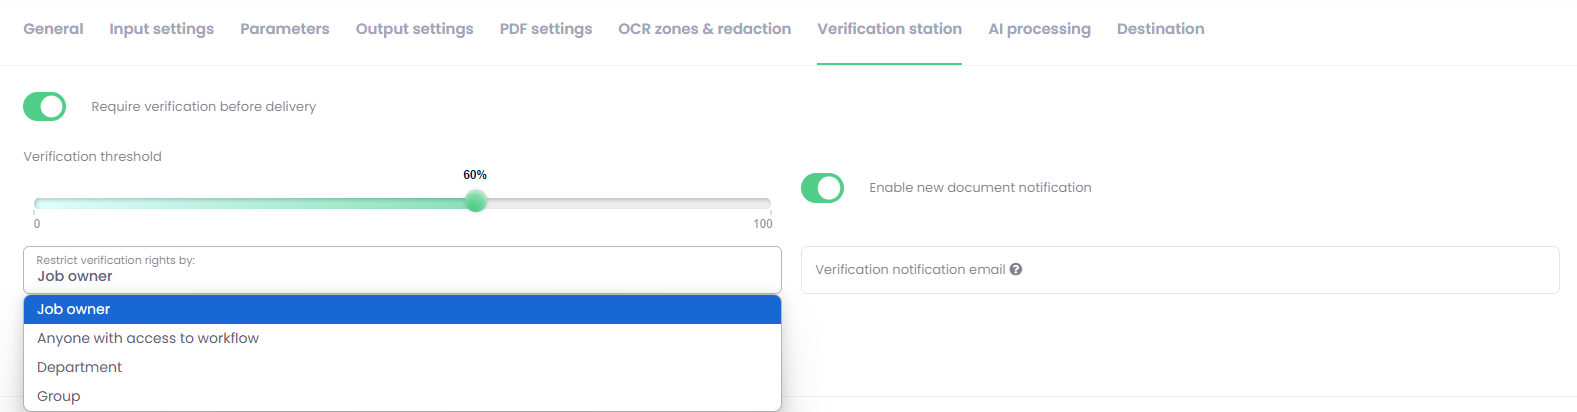Click the help icon beside Verification notification email

1016,269
